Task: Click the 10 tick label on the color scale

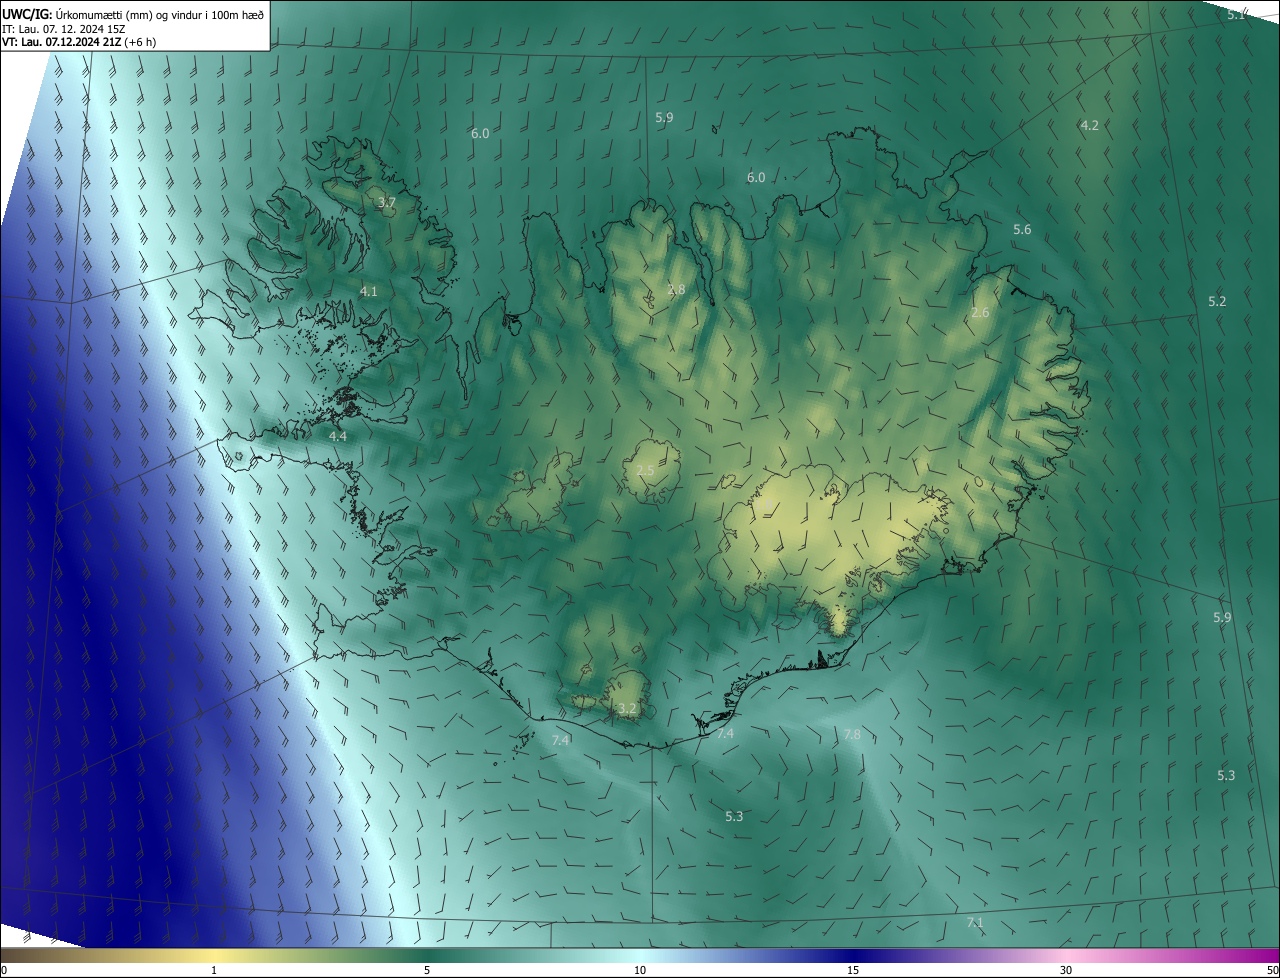Action: 640,971
